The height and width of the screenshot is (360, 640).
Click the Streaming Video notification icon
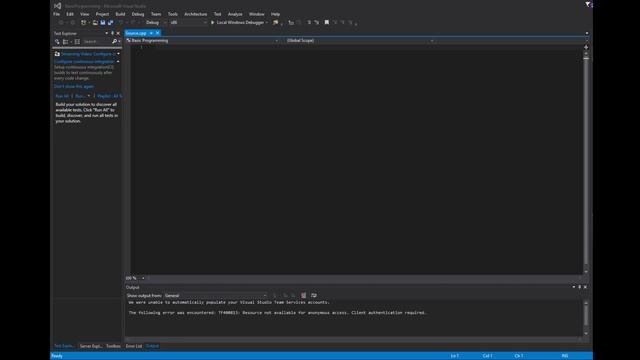click(57, 54)
